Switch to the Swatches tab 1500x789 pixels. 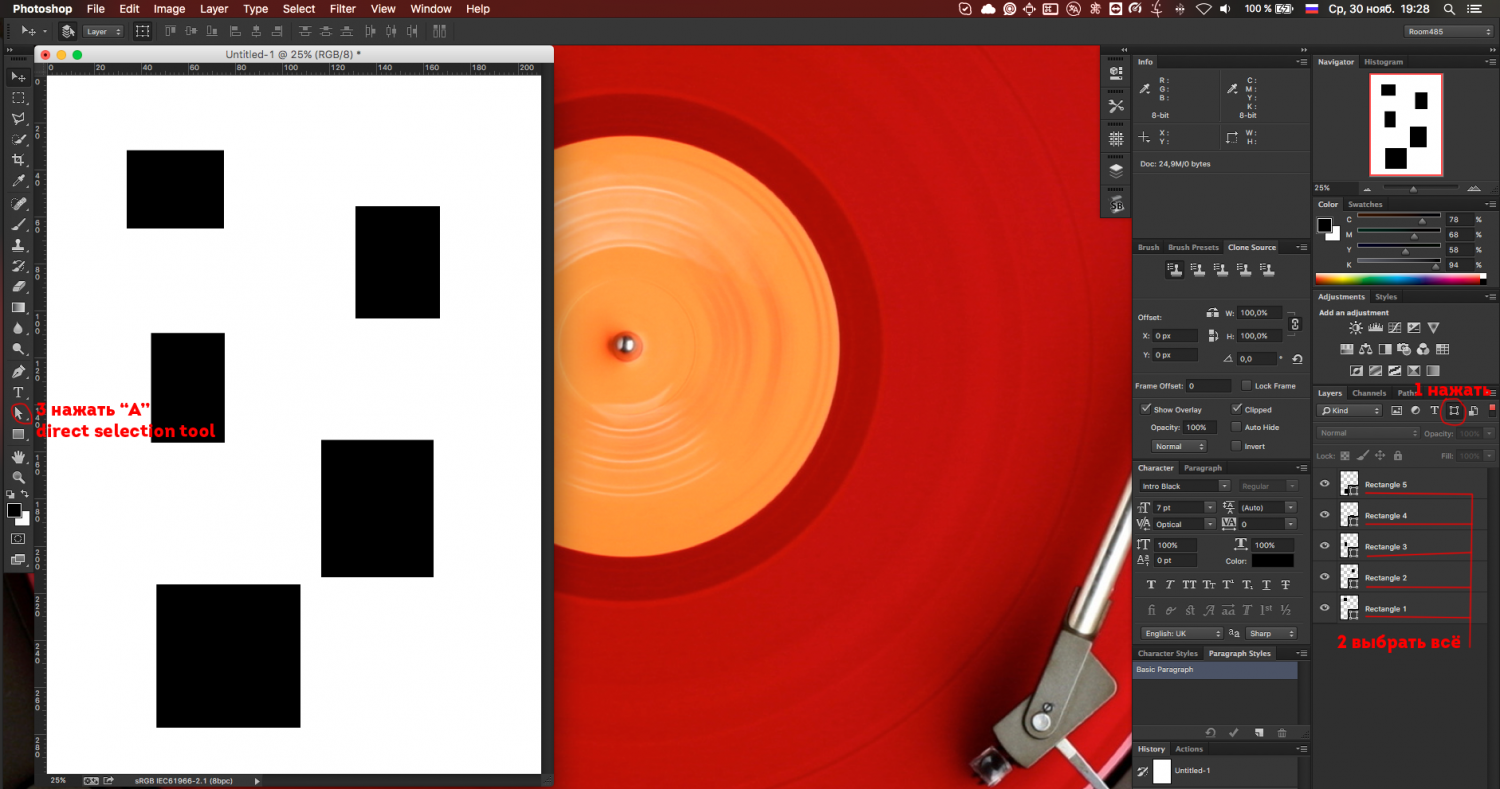(1365, 204)
